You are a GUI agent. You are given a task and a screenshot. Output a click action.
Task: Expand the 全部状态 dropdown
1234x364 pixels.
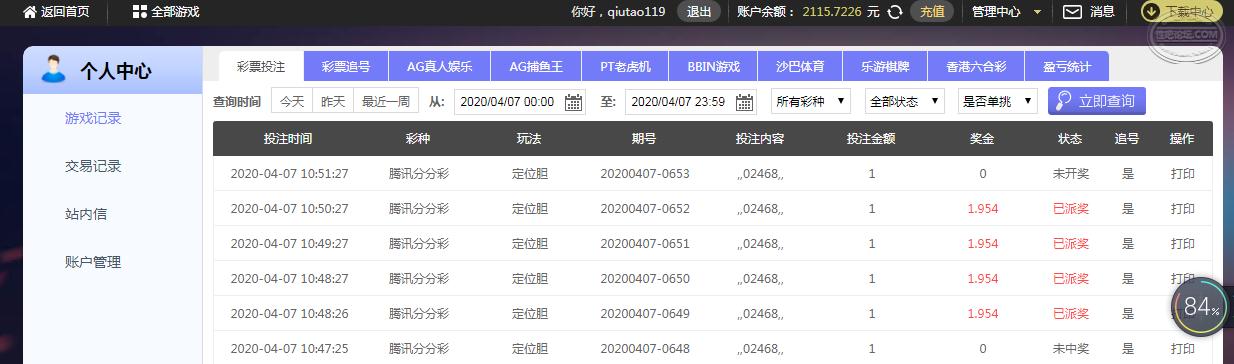tap(905, 101)
